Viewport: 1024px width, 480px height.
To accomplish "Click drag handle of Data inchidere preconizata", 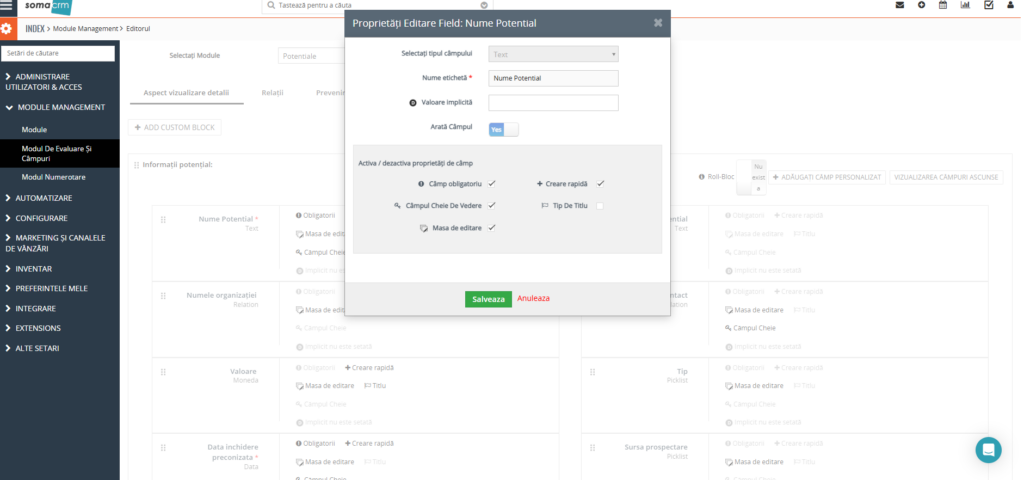I will coord(163,448).
